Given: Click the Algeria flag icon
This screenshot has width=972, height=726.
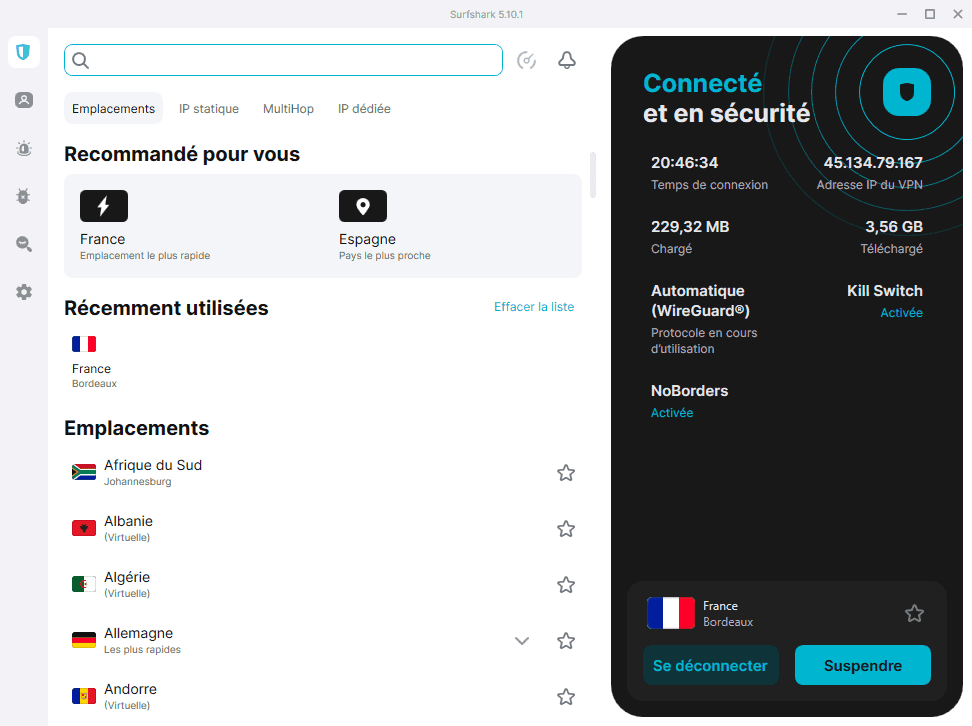Looking at the screenshot, I should (84, 584).
